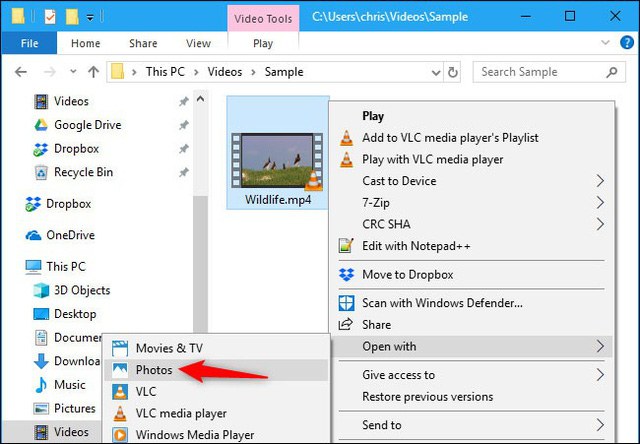640x444 pixels.
Task: Select the OneDrive cloud icon
Action: (x=31, y=235)
